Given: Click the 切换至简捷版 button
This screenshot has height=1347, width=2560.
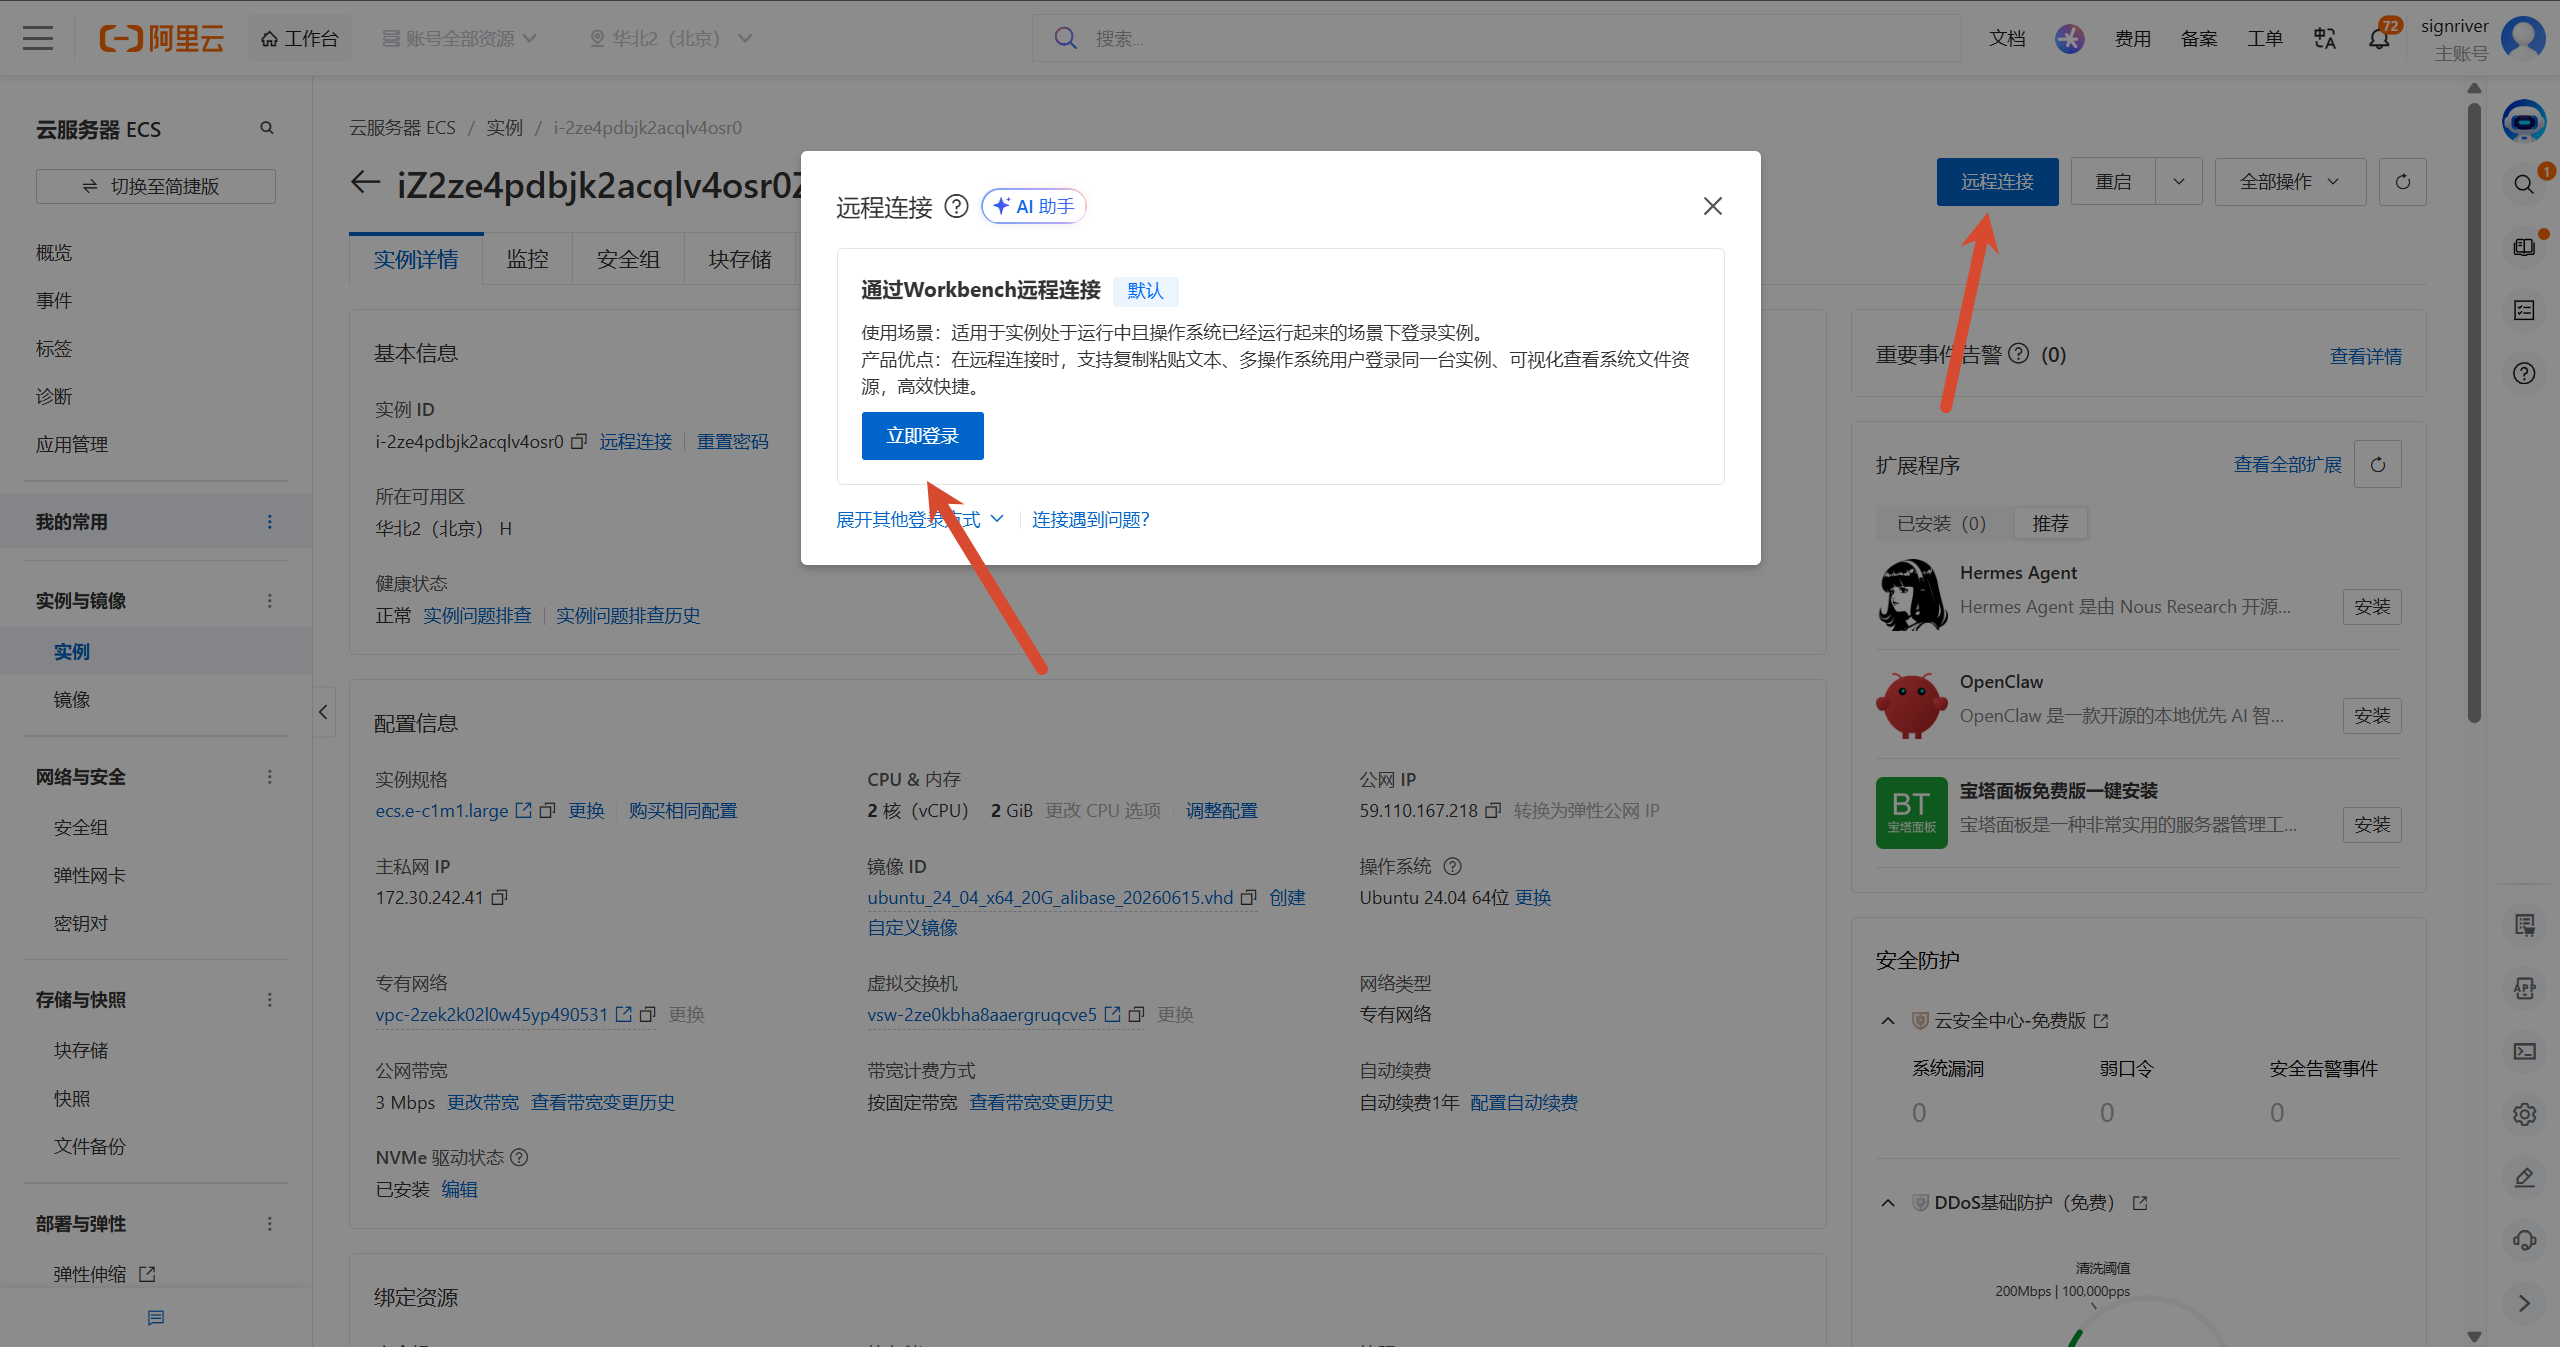Looking at the screenshot, I should pyautogui.click(x=156, y=187).
